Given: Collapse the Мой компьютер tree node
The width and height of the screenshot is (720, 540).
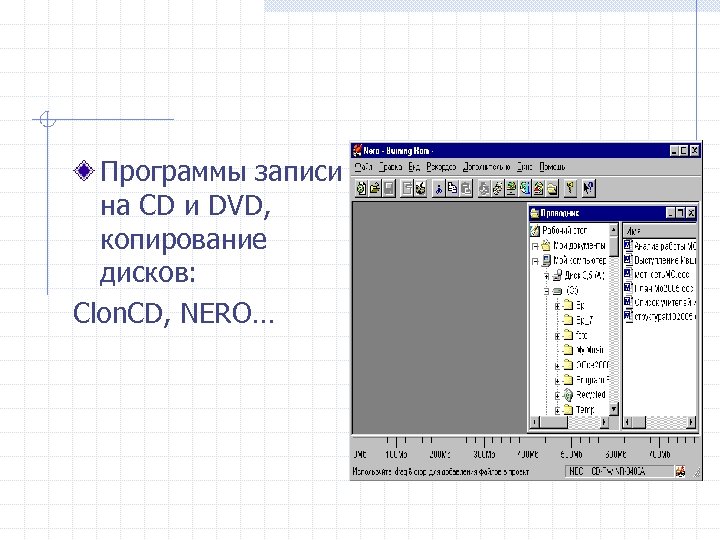Looking at the screenshot, I should point(535,261).
